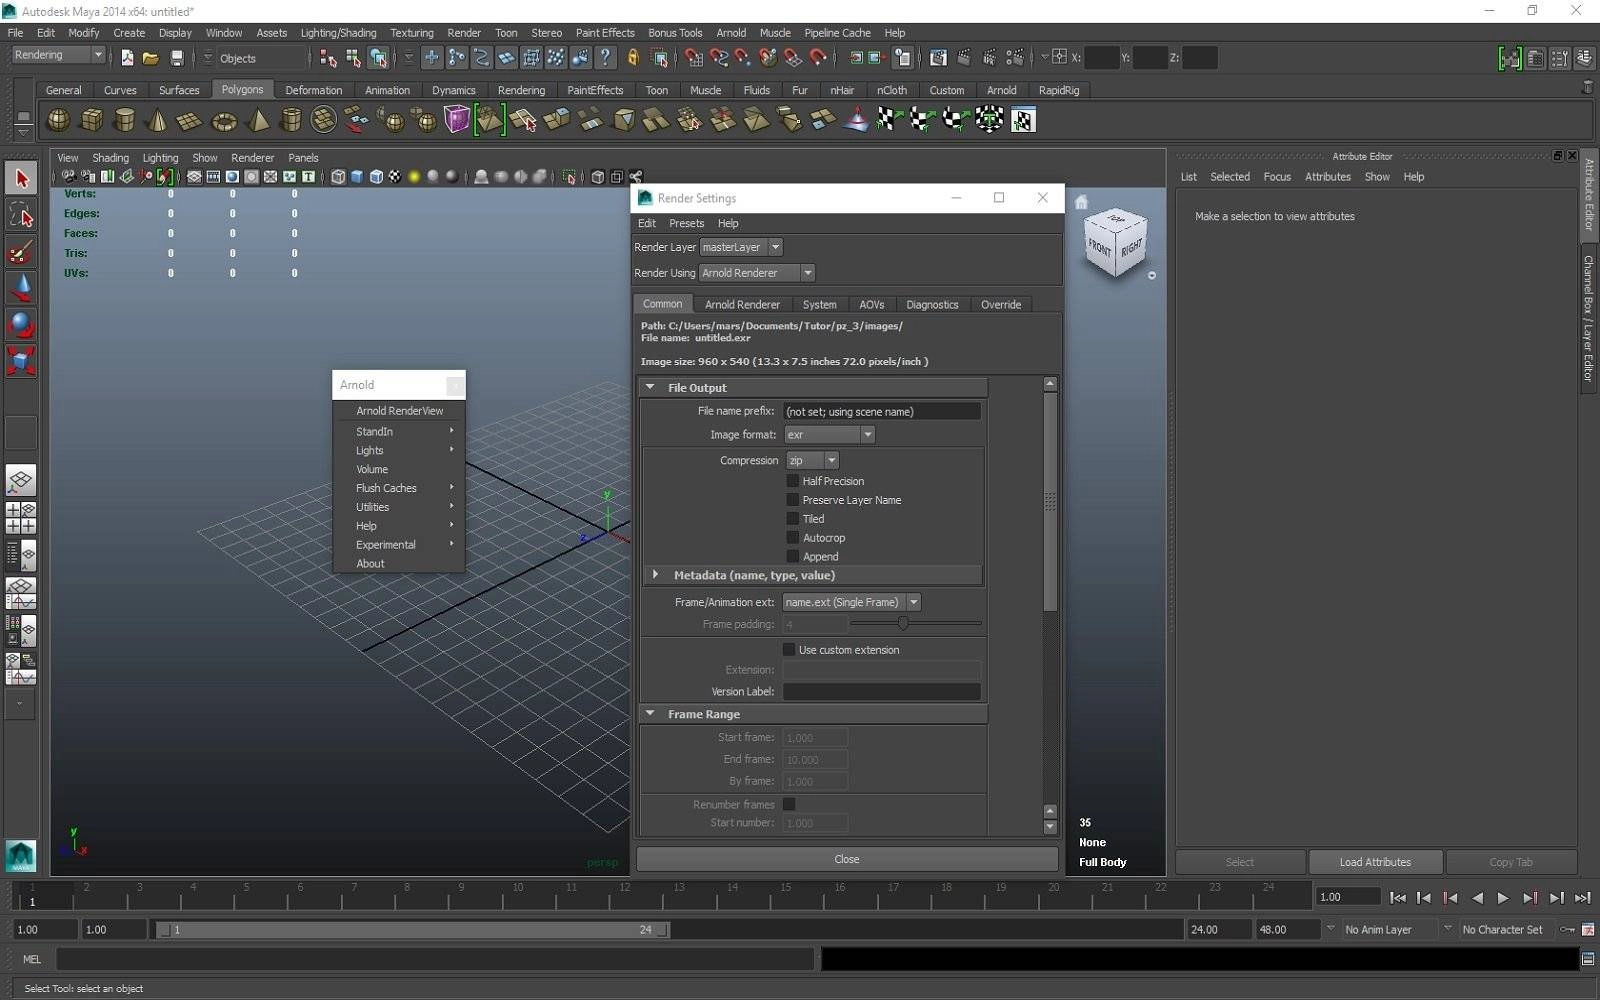Click the FRONT face of view cube
Image resolution: width=1600 pixels, height=1000 pixels.
1099,247
